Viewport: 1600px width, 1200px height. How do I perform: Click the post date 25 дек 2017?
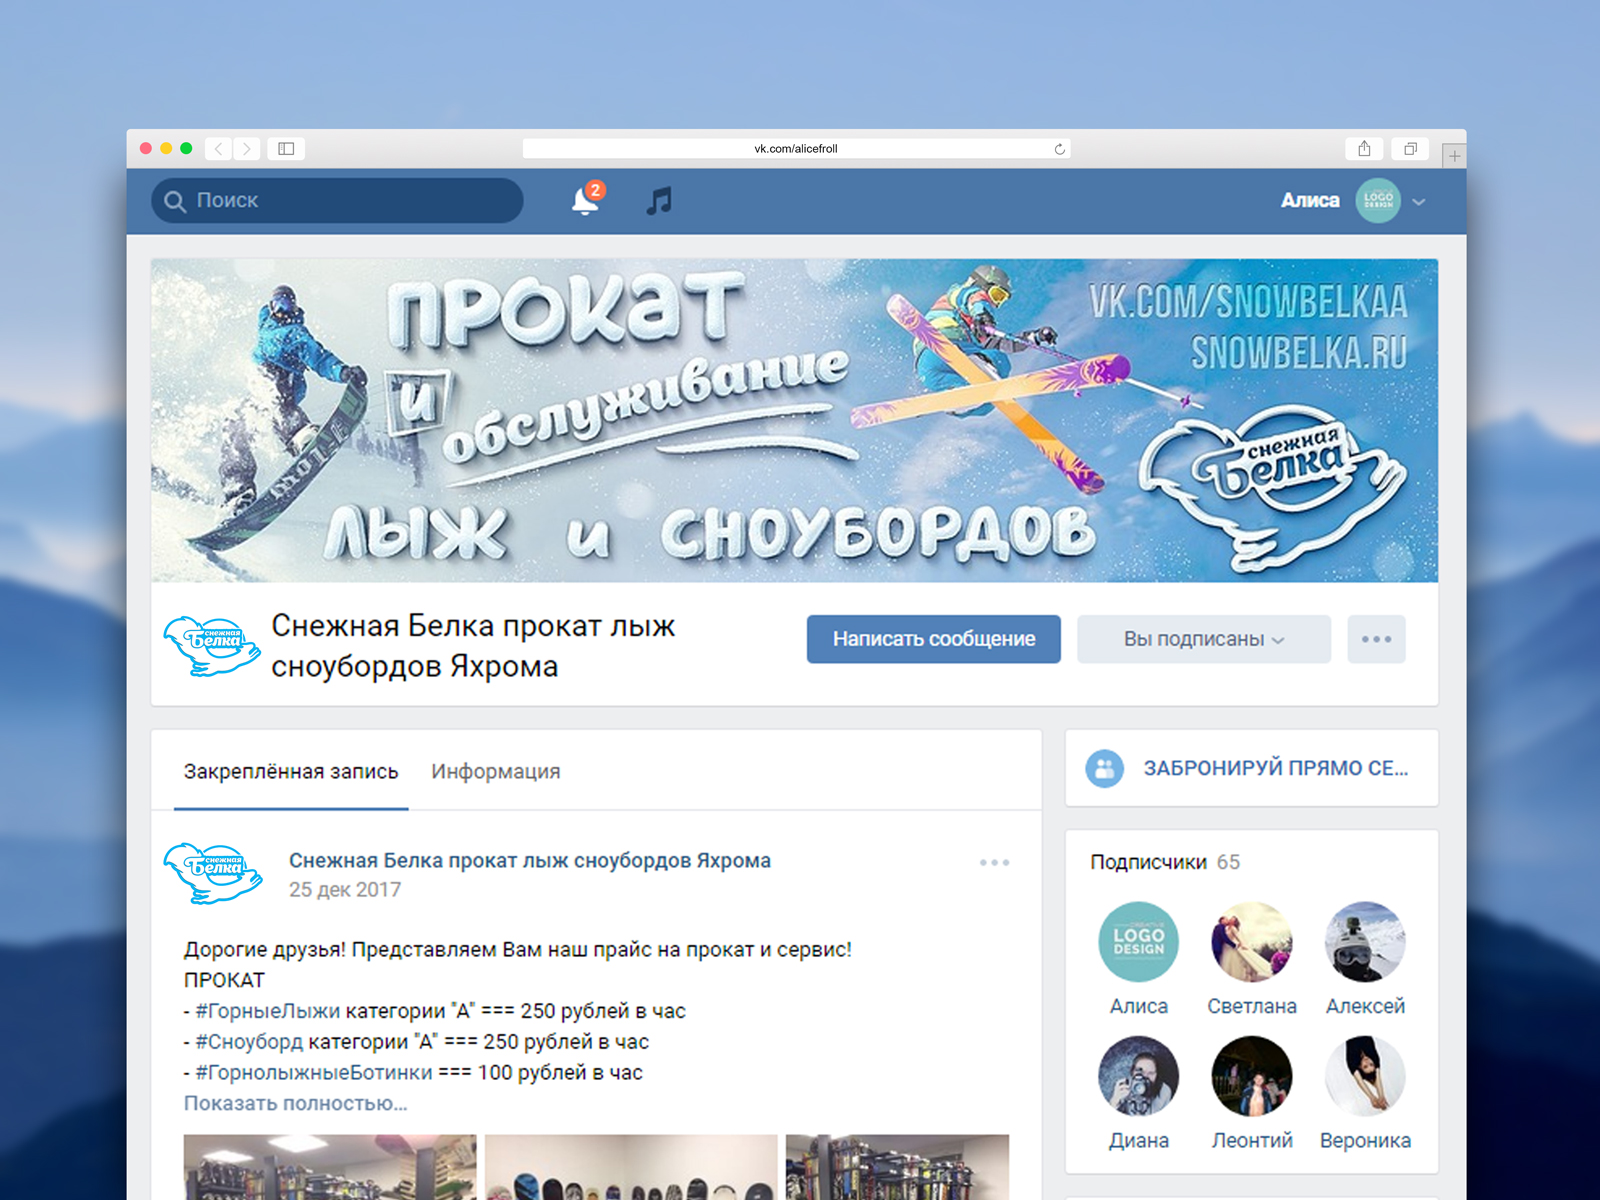pos(345,889)
